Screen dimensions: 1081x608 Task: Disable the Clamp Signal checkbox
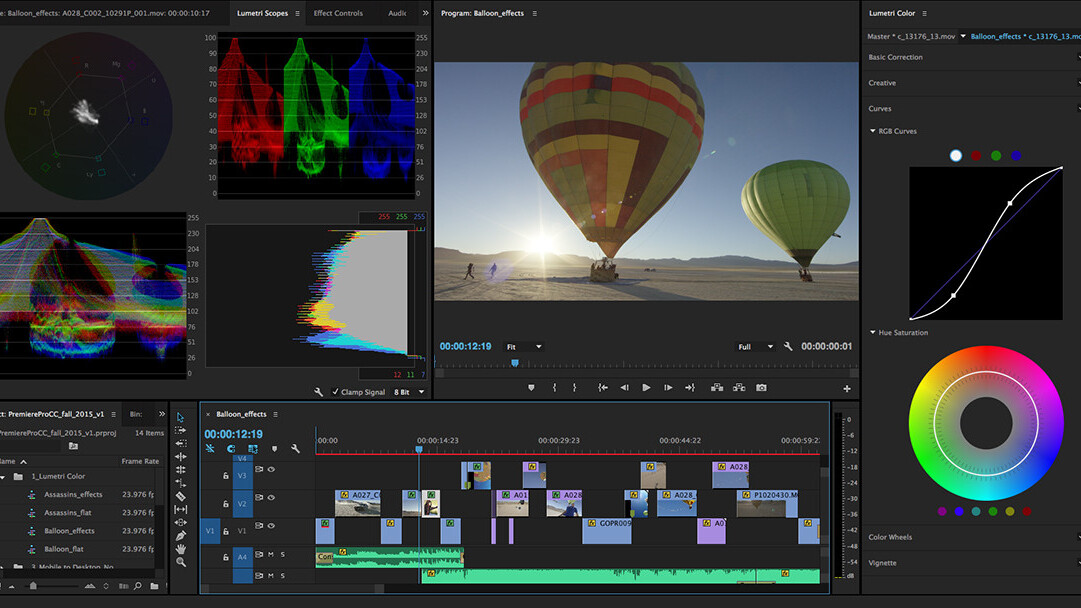pos(335,392)
